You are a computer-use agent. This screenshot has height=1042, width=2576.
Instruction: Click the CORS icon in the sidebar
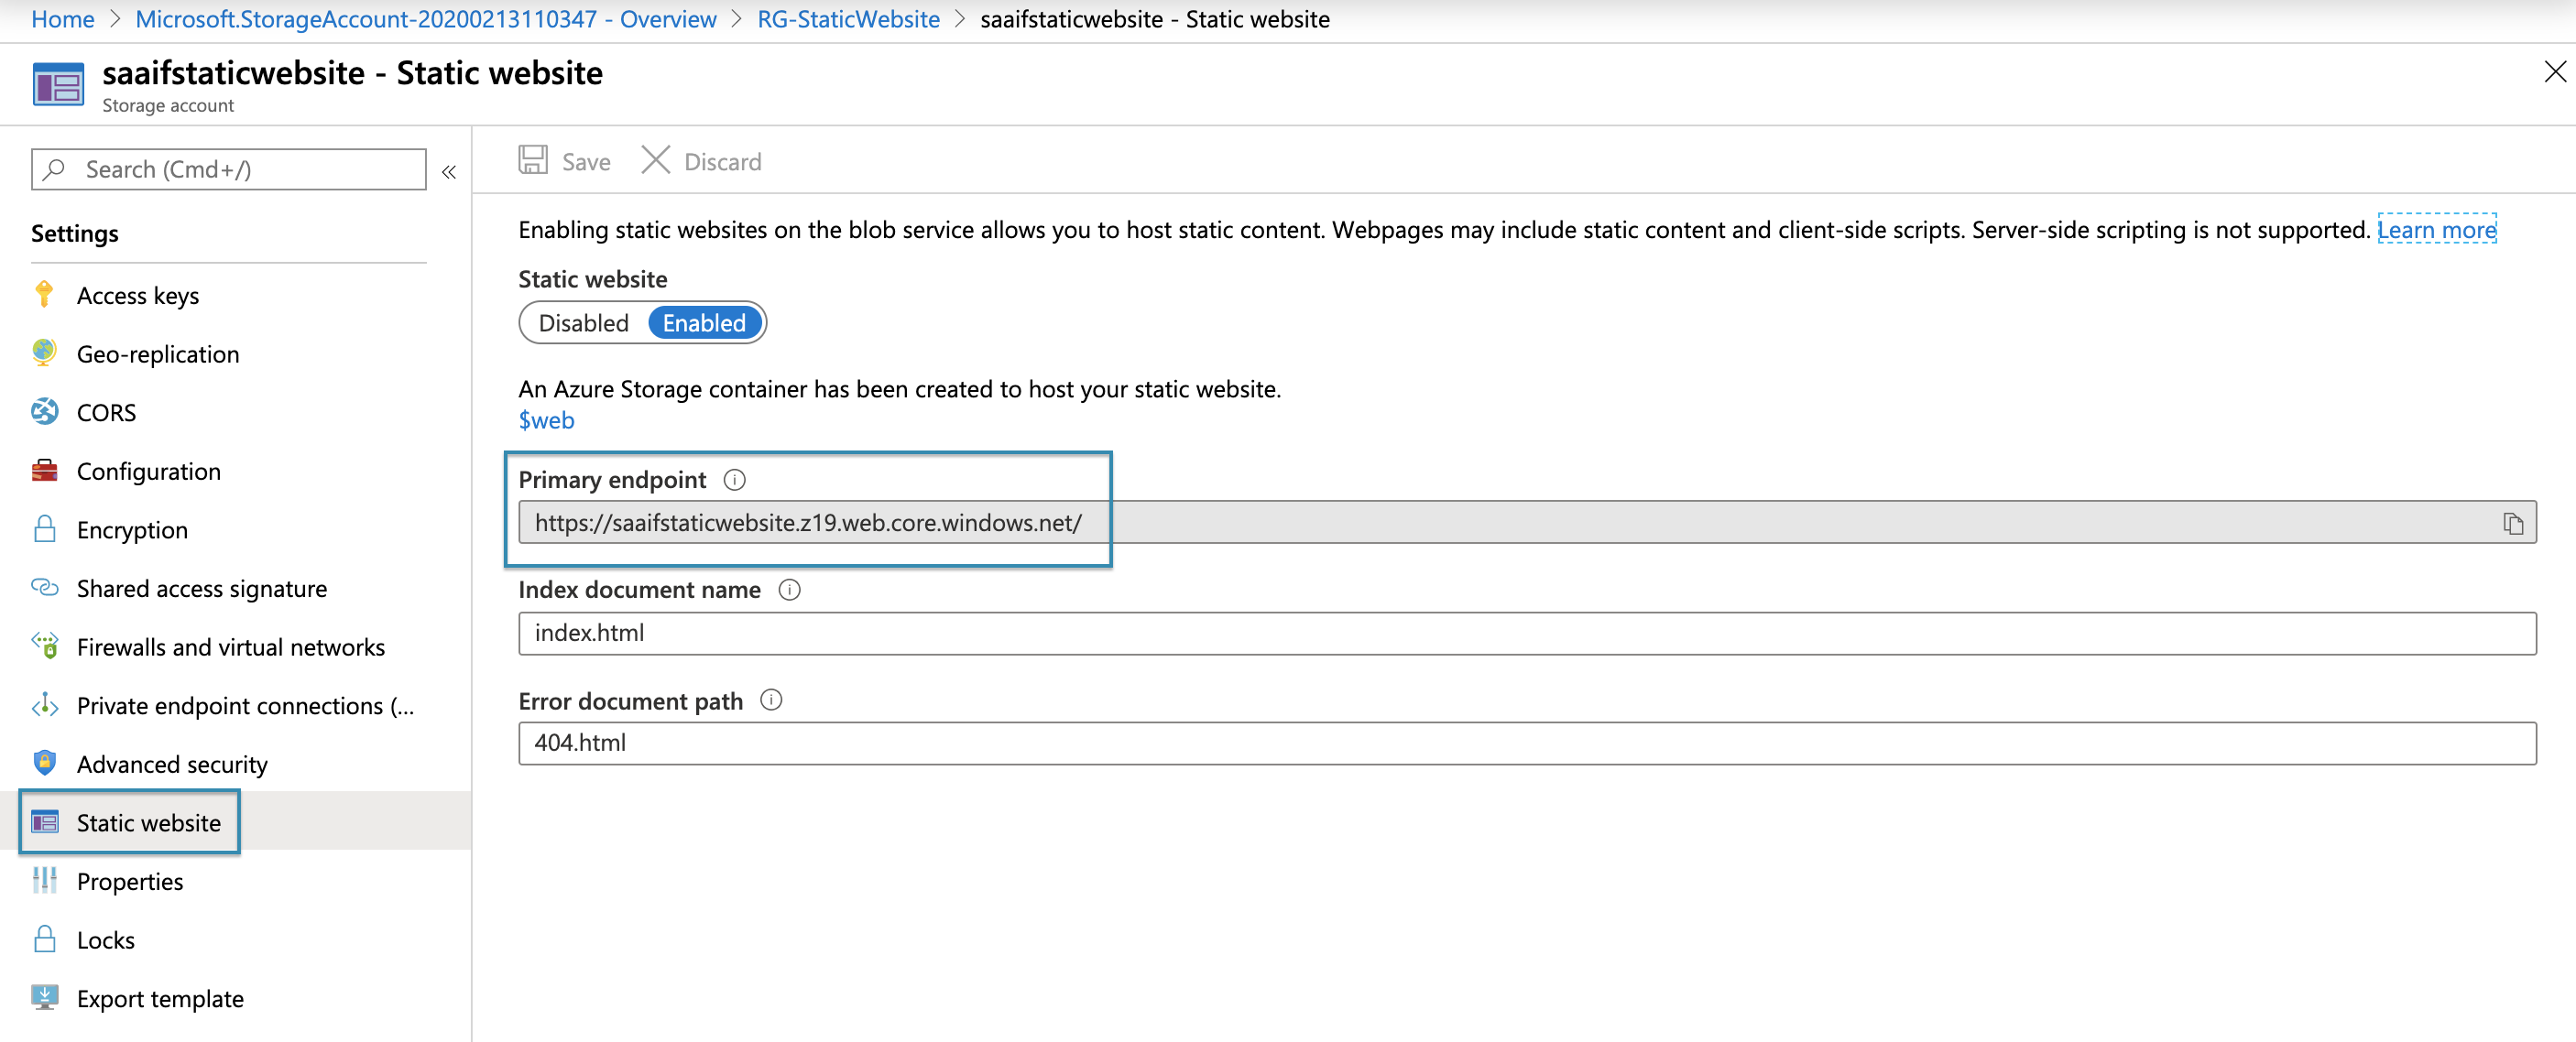click(x=44, y=411)
